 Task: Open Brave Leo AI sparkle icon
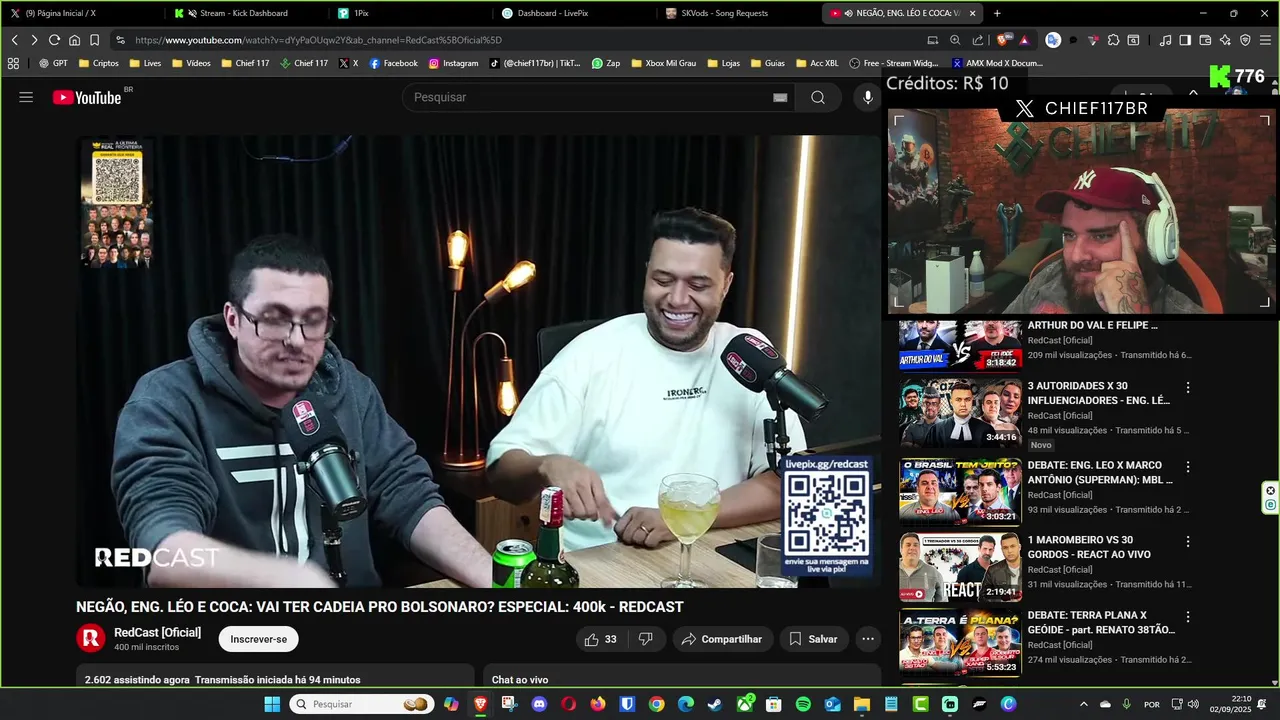click(1225, 40)
